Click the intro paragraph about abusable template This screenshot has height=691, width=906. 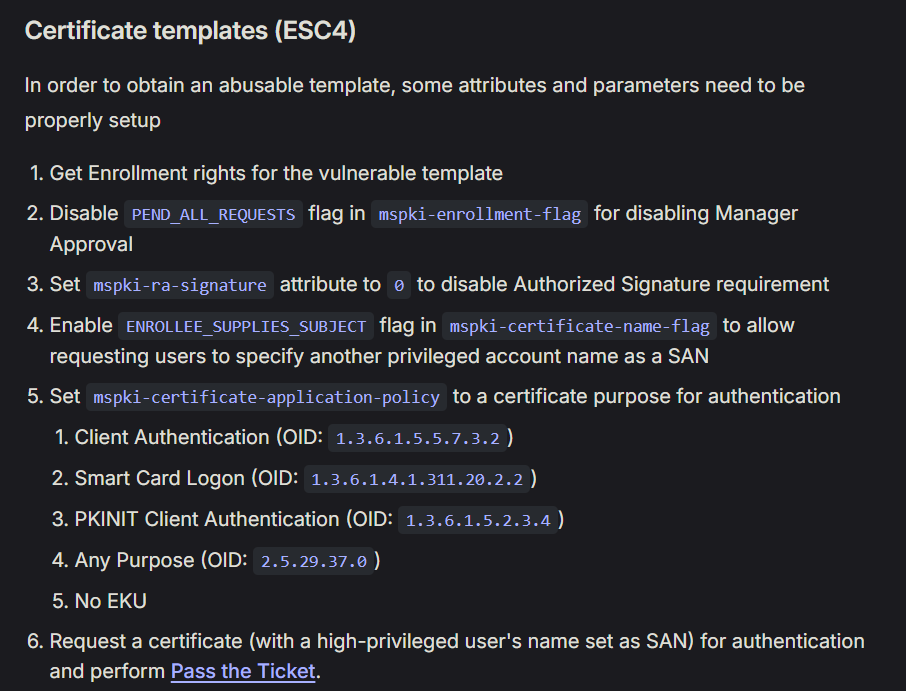[x=414, y=103]
